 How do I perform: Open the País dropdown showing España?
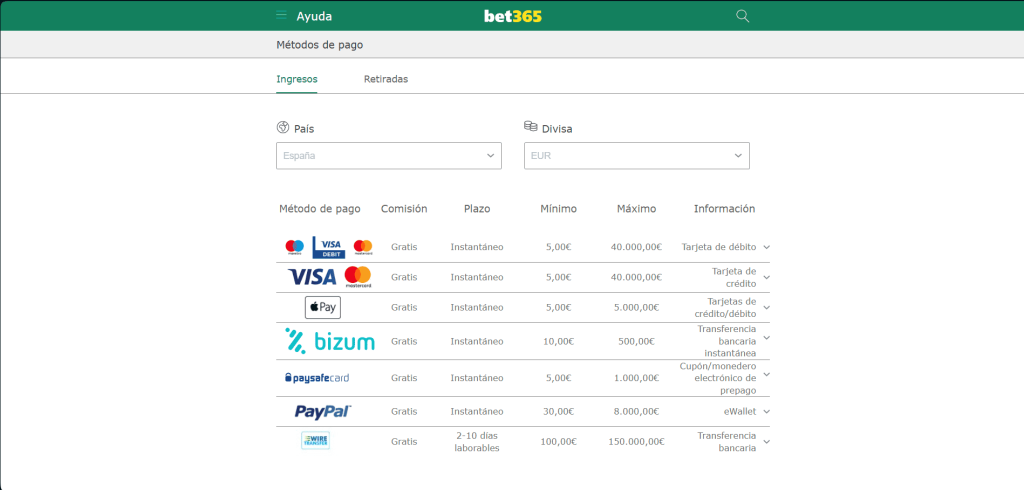pos(389,156)
